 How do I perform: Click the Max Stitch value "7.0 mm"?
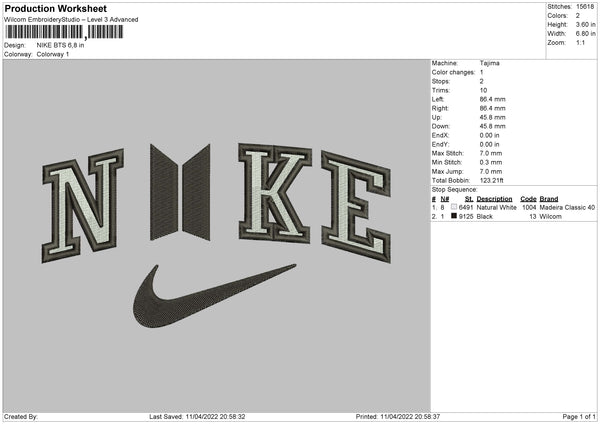[491, 153]
